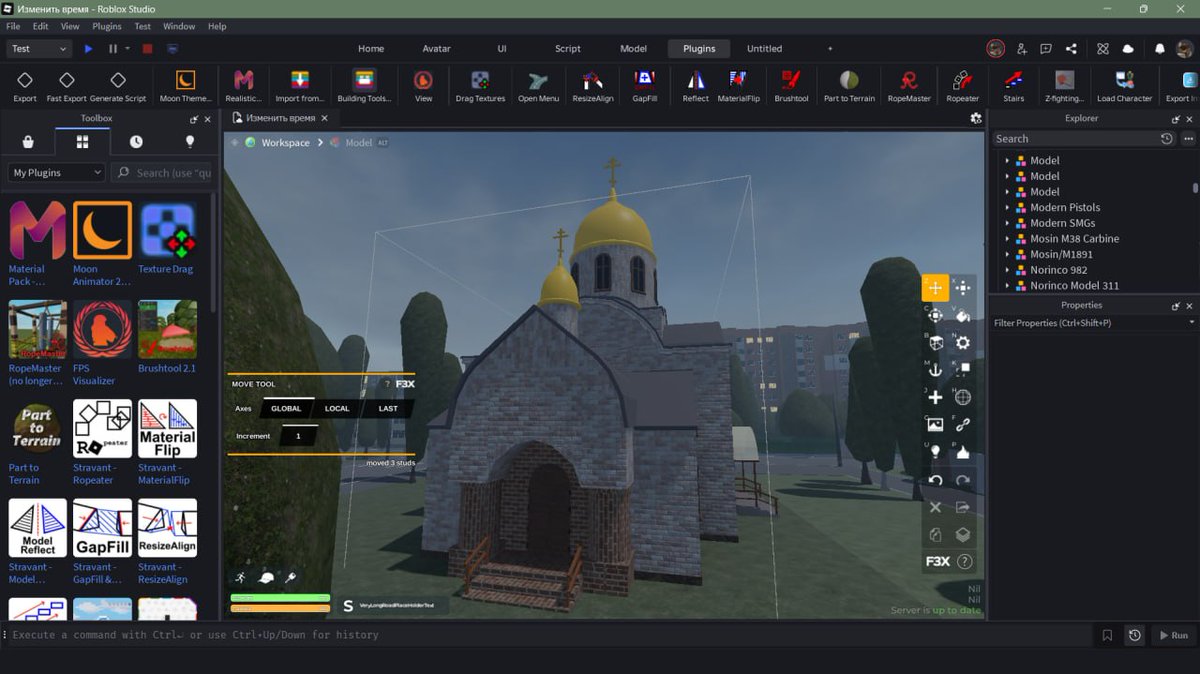Viewport: 1200px width, 674px height.
Task: Launch the Brushtool plugin
Action: 791,86
